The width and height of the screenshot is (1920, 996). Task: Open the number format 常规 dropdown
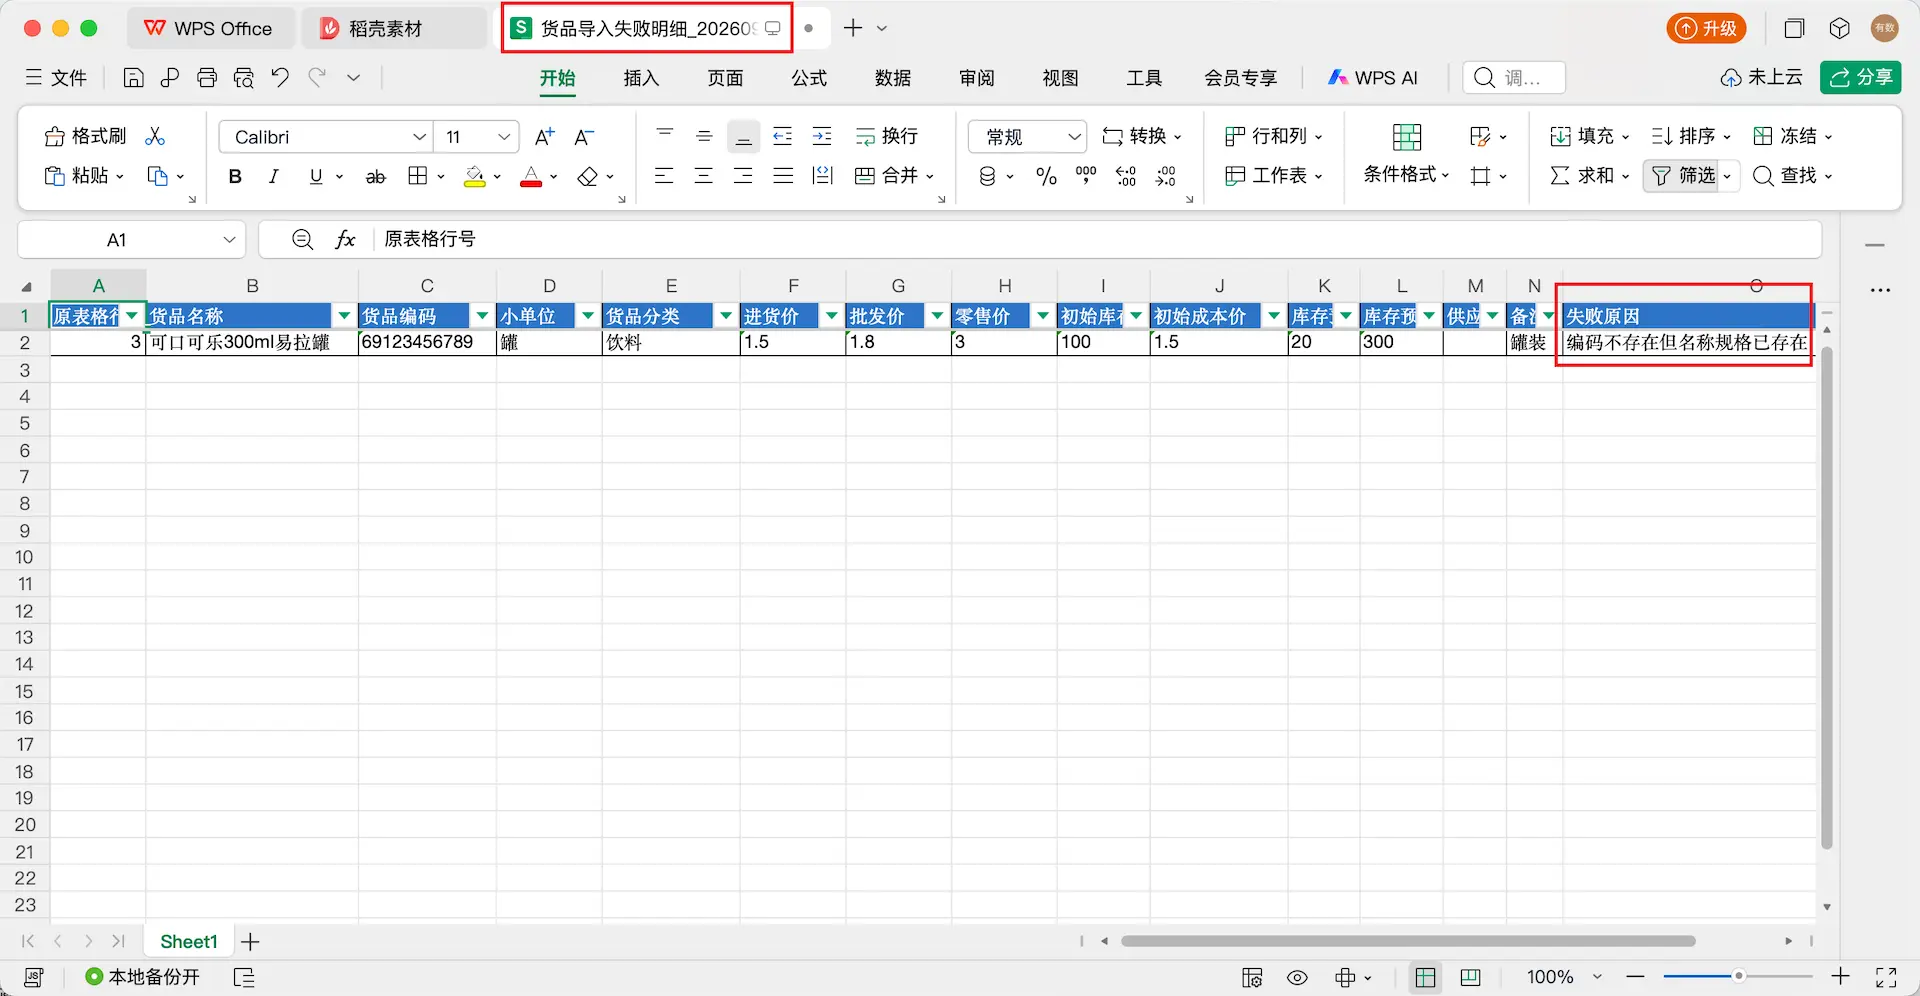1074,136
